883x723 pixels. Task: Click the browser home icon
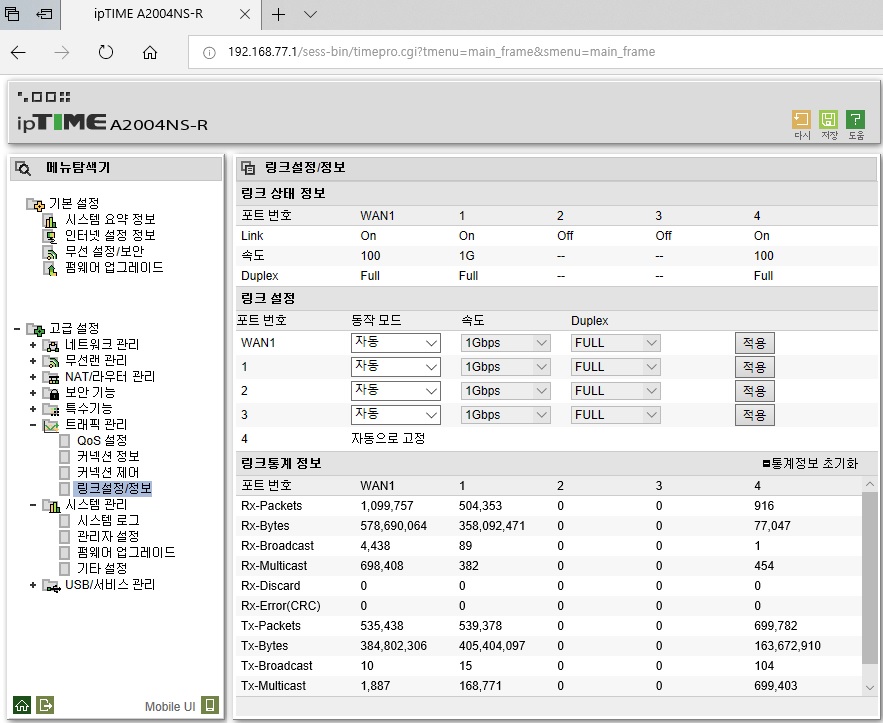coord(149,52)
